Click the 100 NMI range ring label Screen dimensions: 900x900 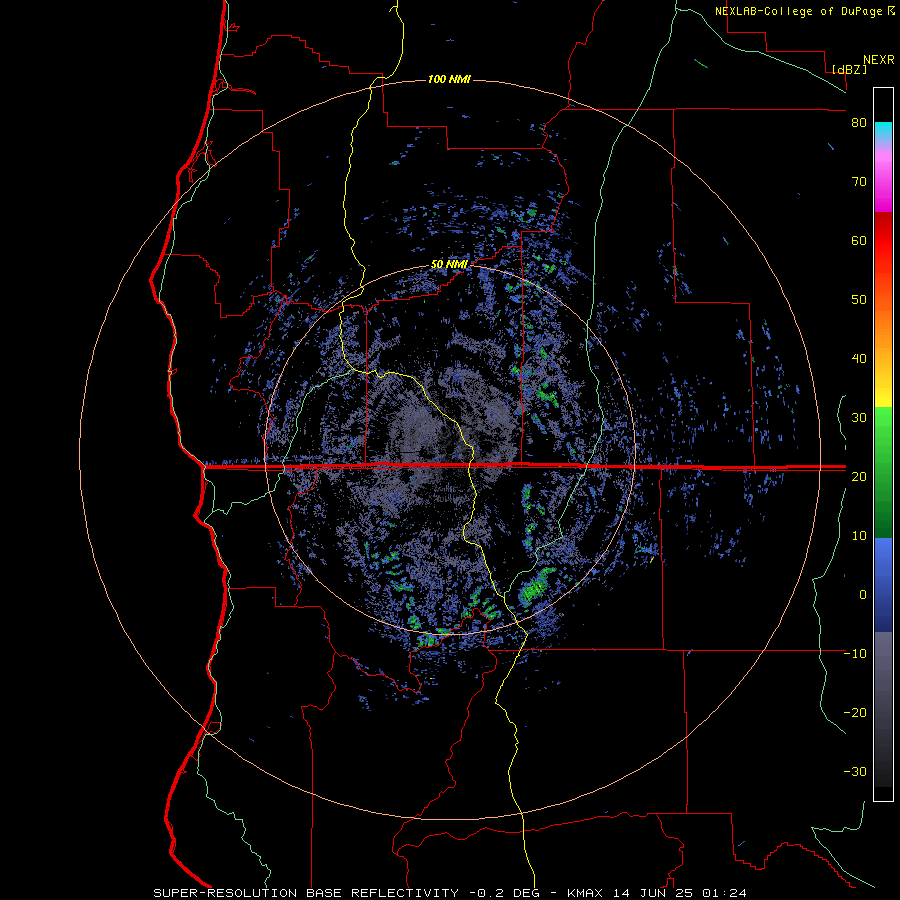tap(449, 79)
